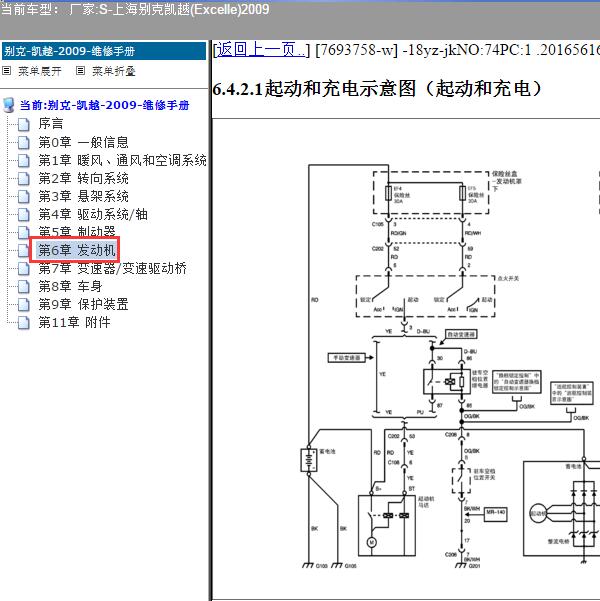Open 第11章 附件
Viewport: 600px width, 601px height.
pos(74,322)
